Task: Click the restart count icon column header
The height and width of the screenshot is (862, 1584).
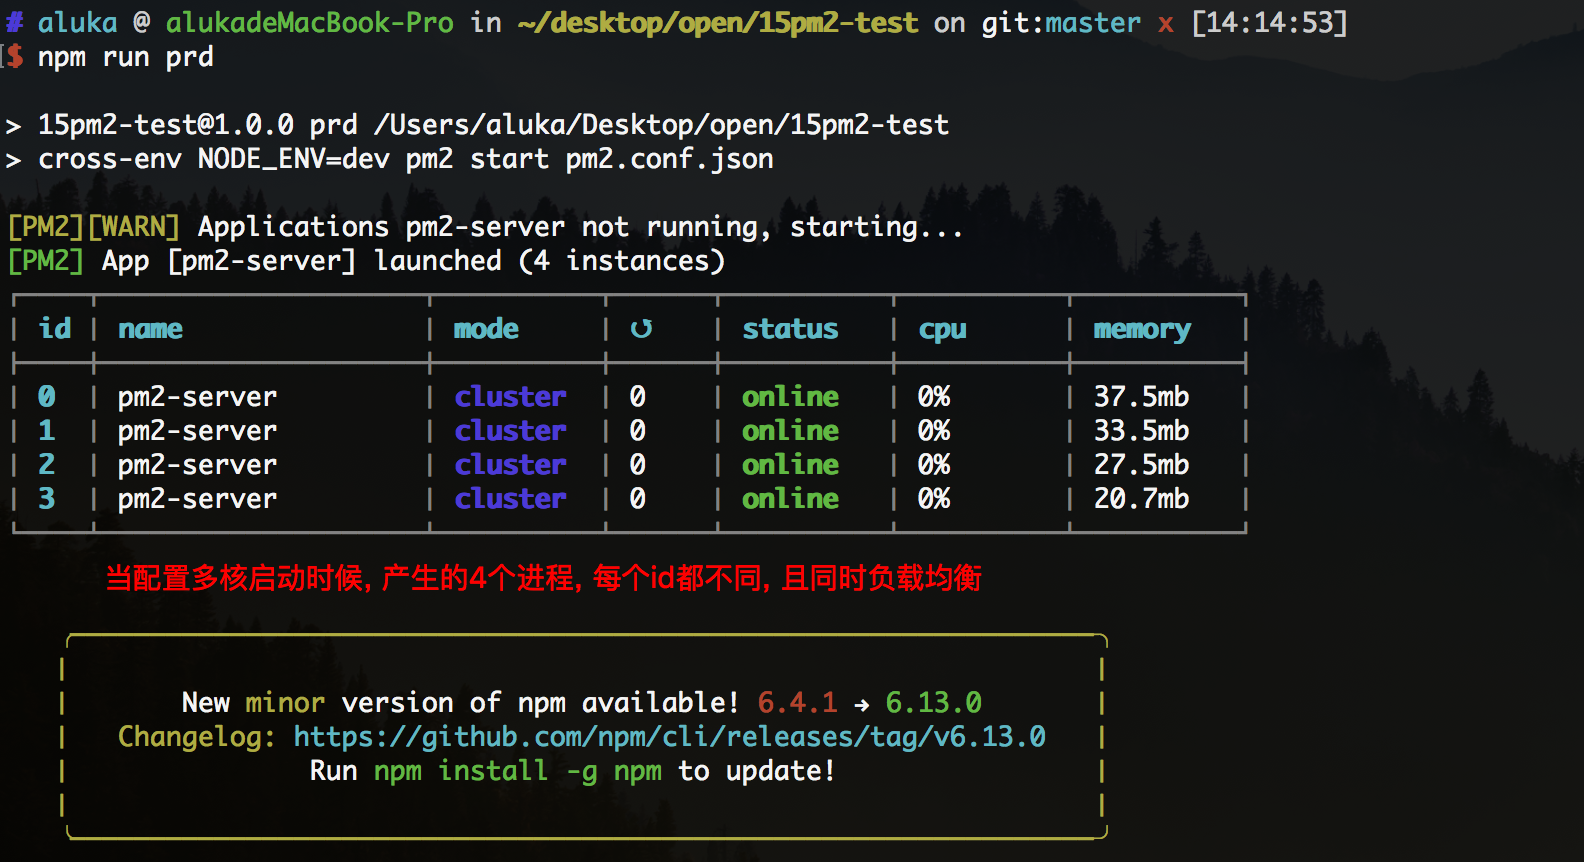Action: (641, 329)
